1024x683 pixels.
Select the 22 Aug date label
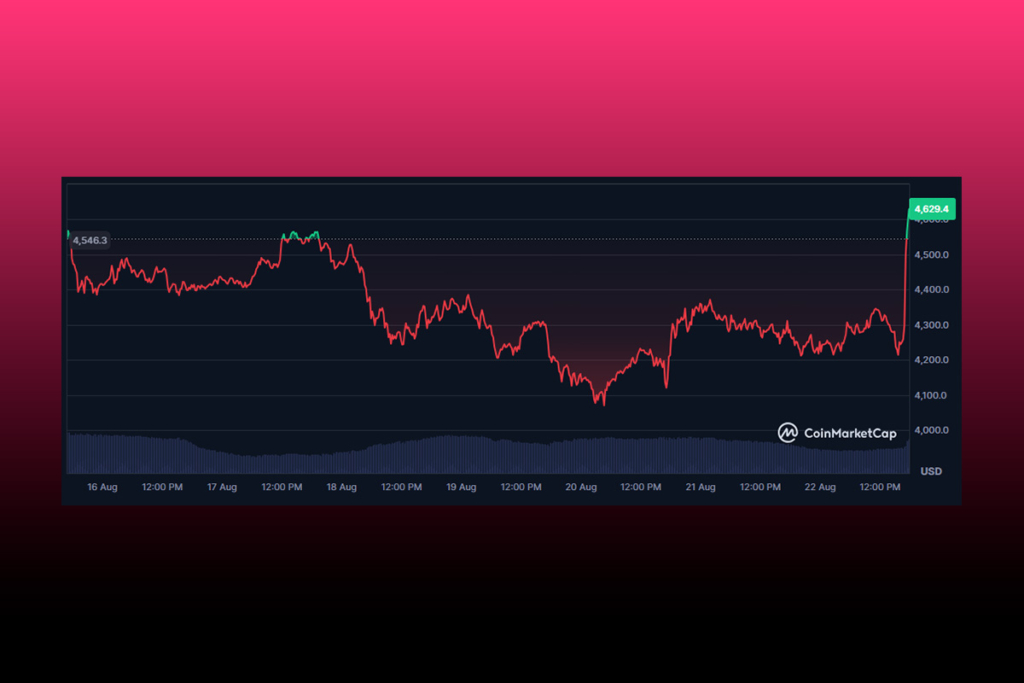820,487
